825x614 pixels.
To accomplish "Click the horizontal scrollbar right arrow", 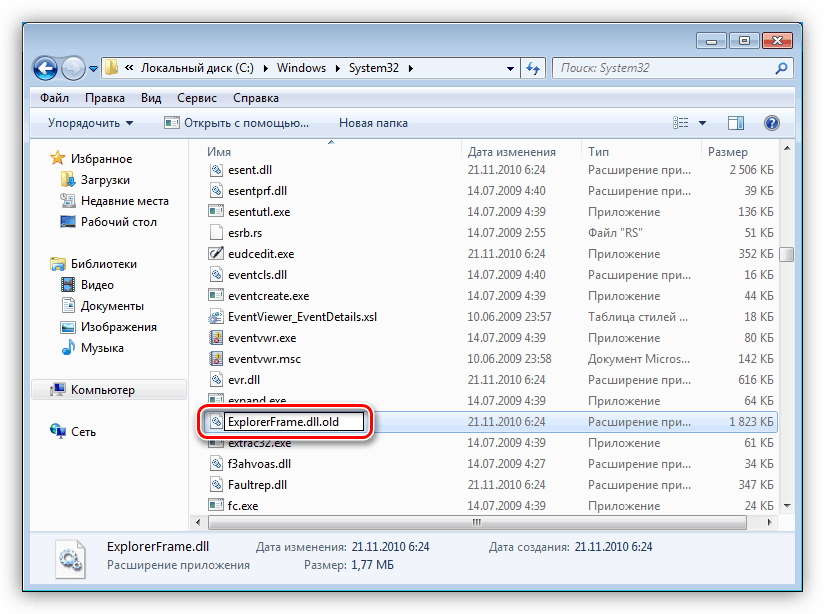I will coord(769,522).
